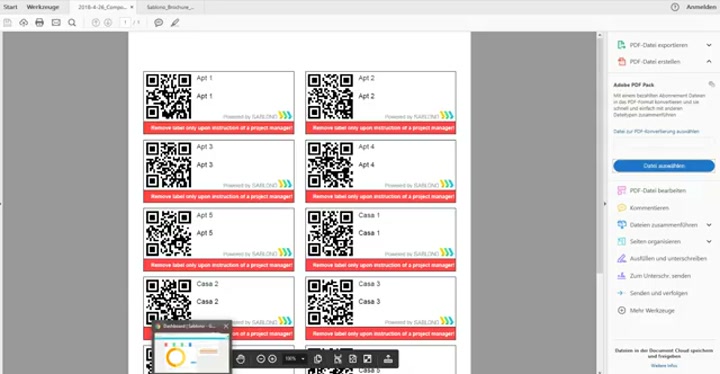Expand PDF-Datei exportieren section
This screenshot has width=720, height=374.
(x=709, y=45)
